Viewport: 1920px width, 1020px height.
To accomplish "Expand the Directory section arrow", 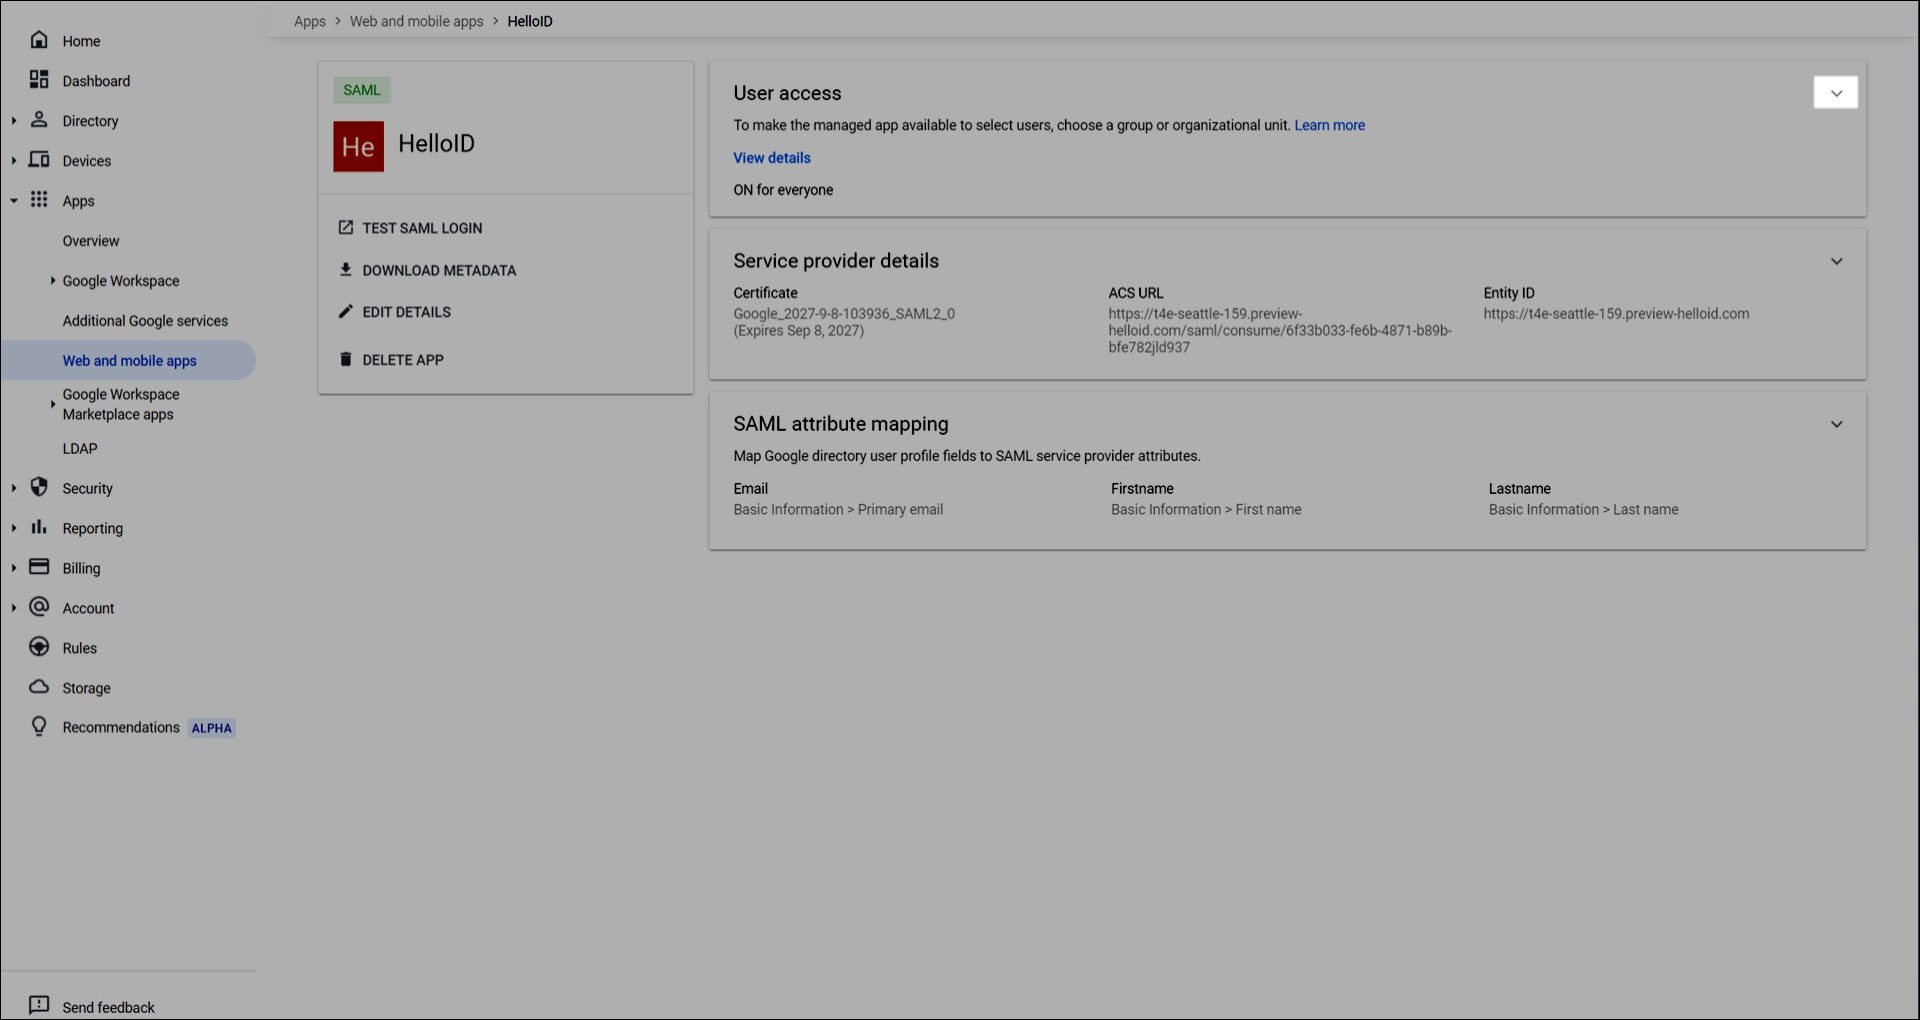I will [x=14, y=121].
